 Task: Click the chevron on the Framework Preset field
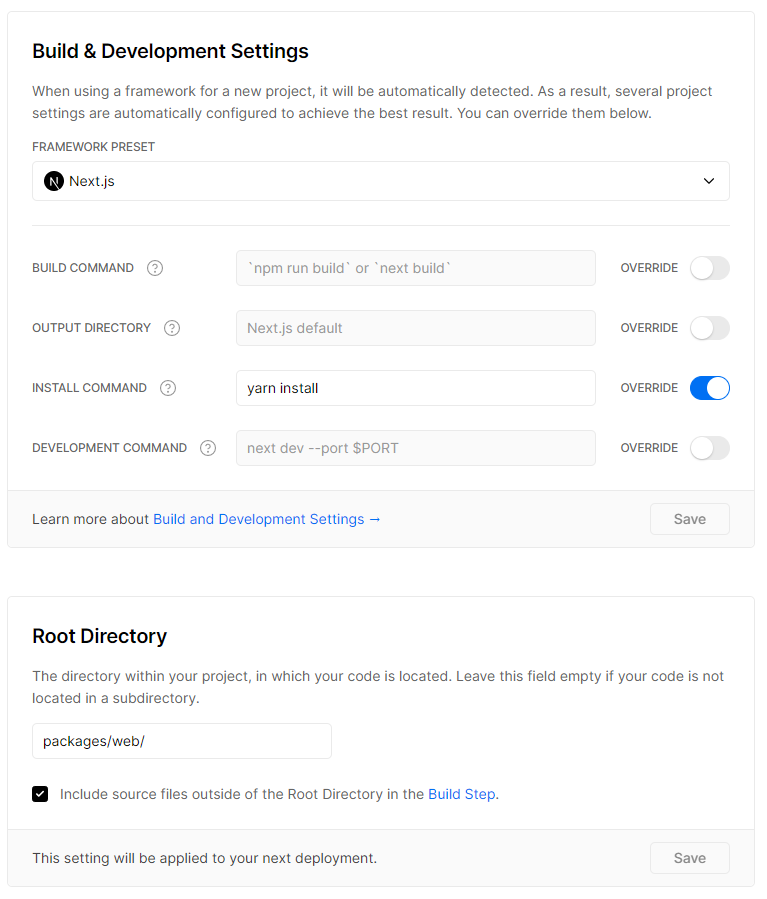coord(709,181)
